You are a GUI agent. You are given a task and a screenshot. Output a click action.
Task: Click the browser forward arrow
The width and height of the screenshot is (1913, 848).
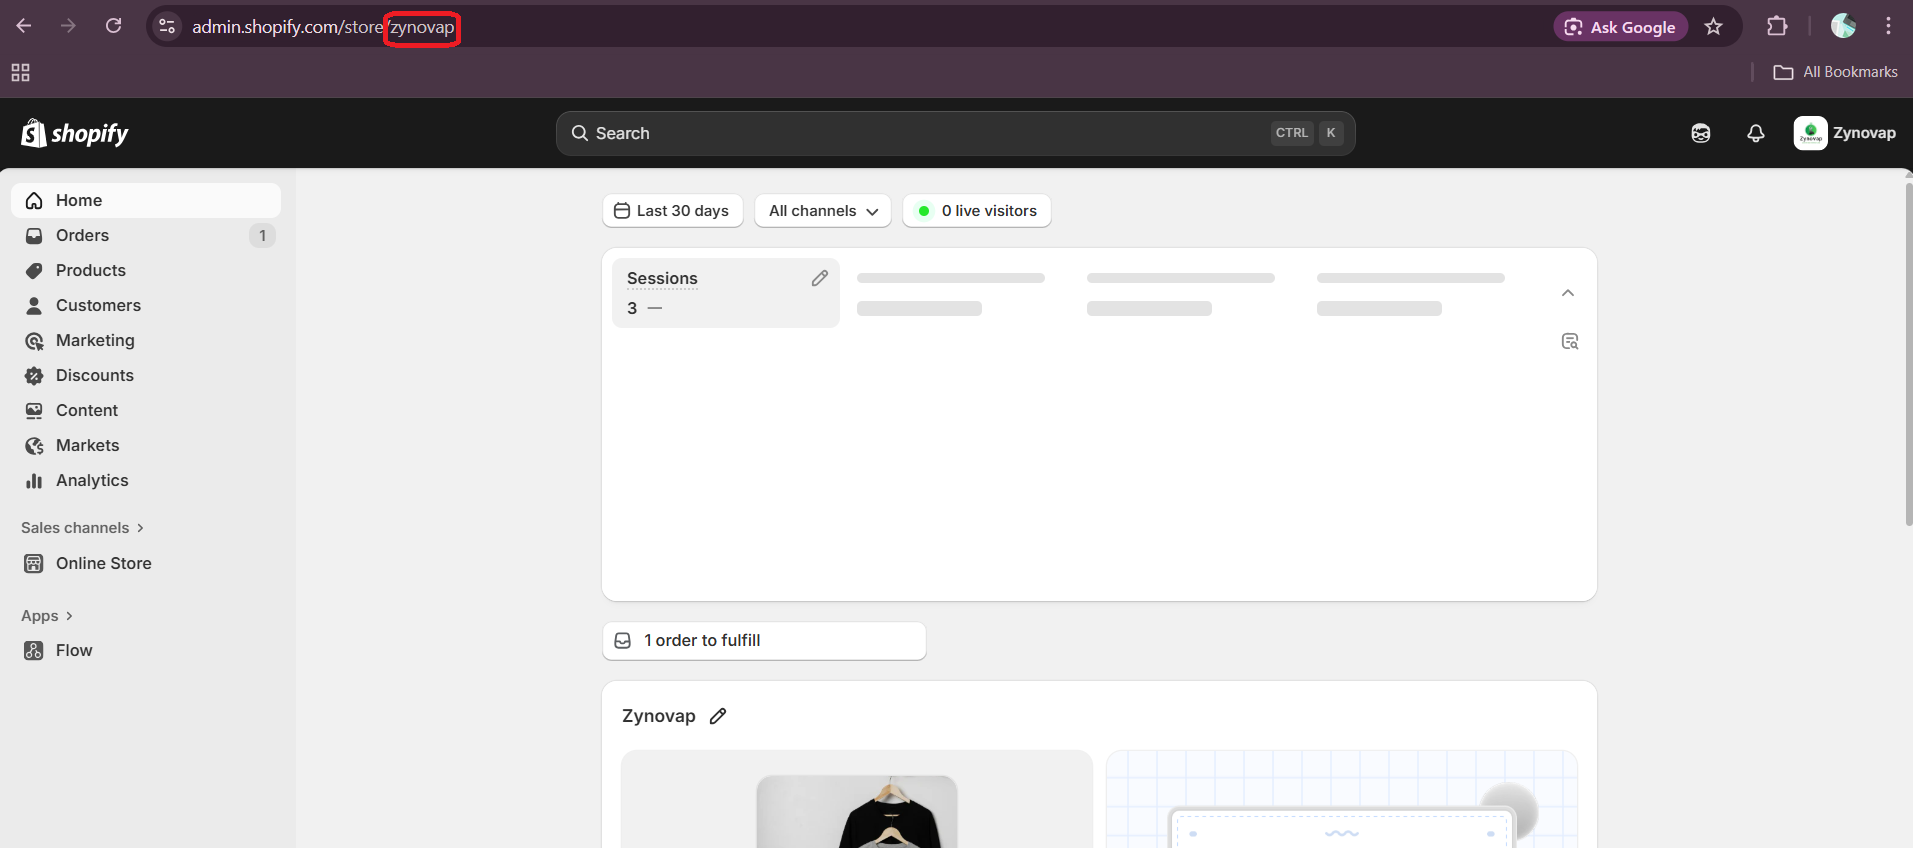(x=68, y=26)
